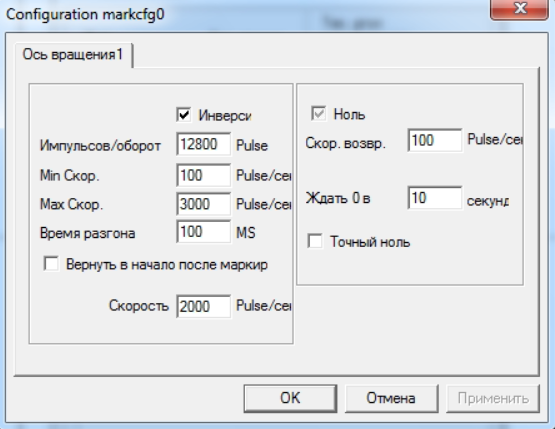Click the Max Скор. label
Screen dimensions: 555x429
tap(71, 204)
